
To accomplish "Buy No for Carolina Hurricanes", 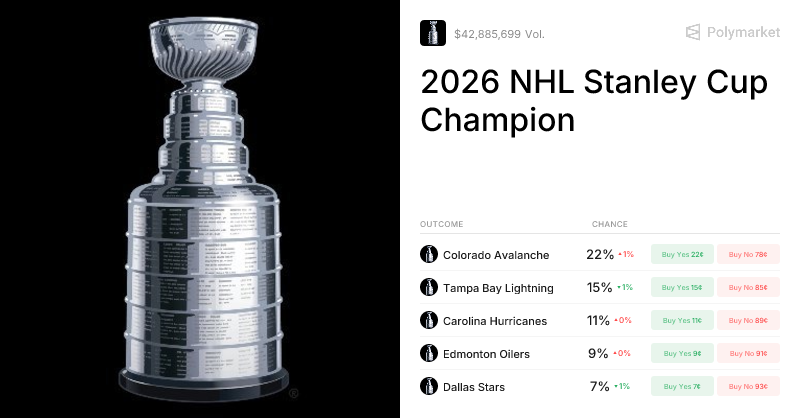I will point(748,321).
